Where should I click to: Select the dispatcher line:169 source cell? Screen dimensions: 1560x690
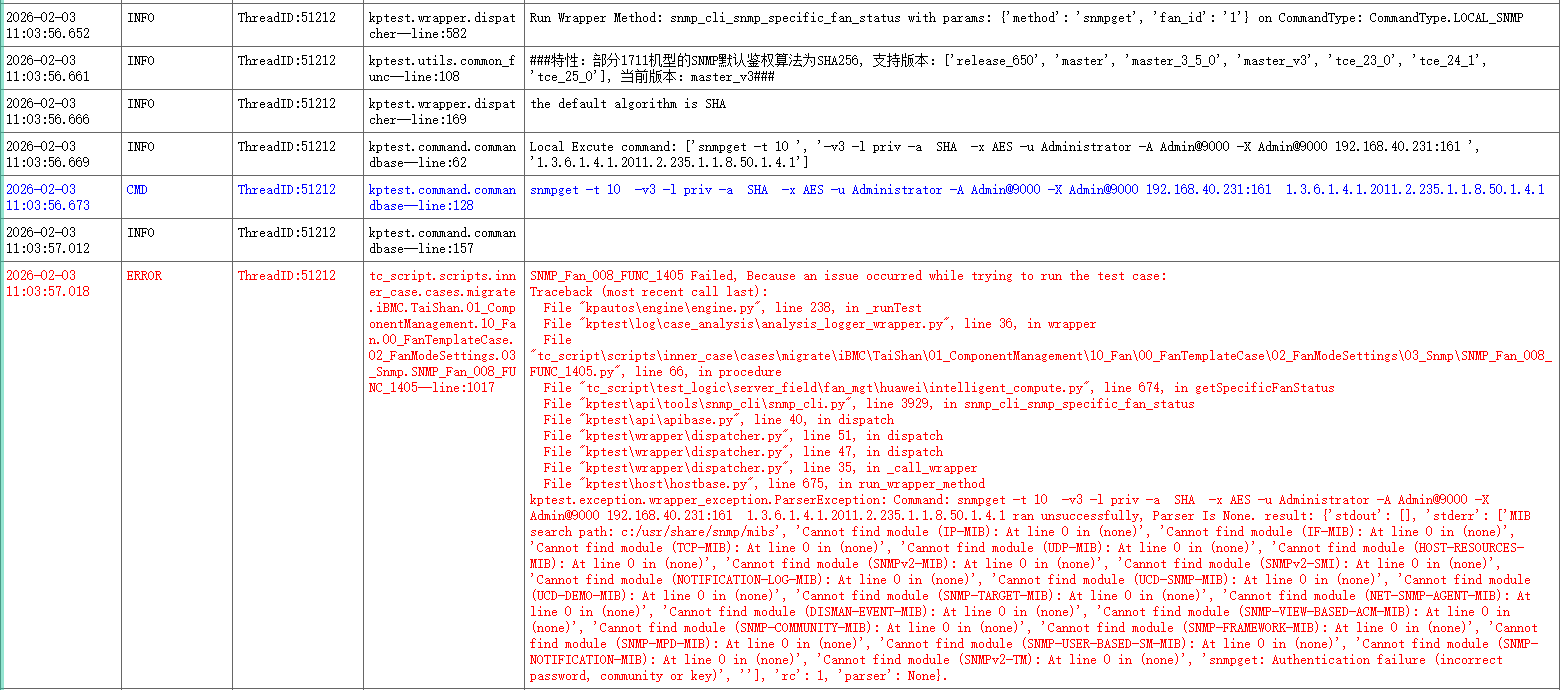pyautogui.click(x=442, y=112)
